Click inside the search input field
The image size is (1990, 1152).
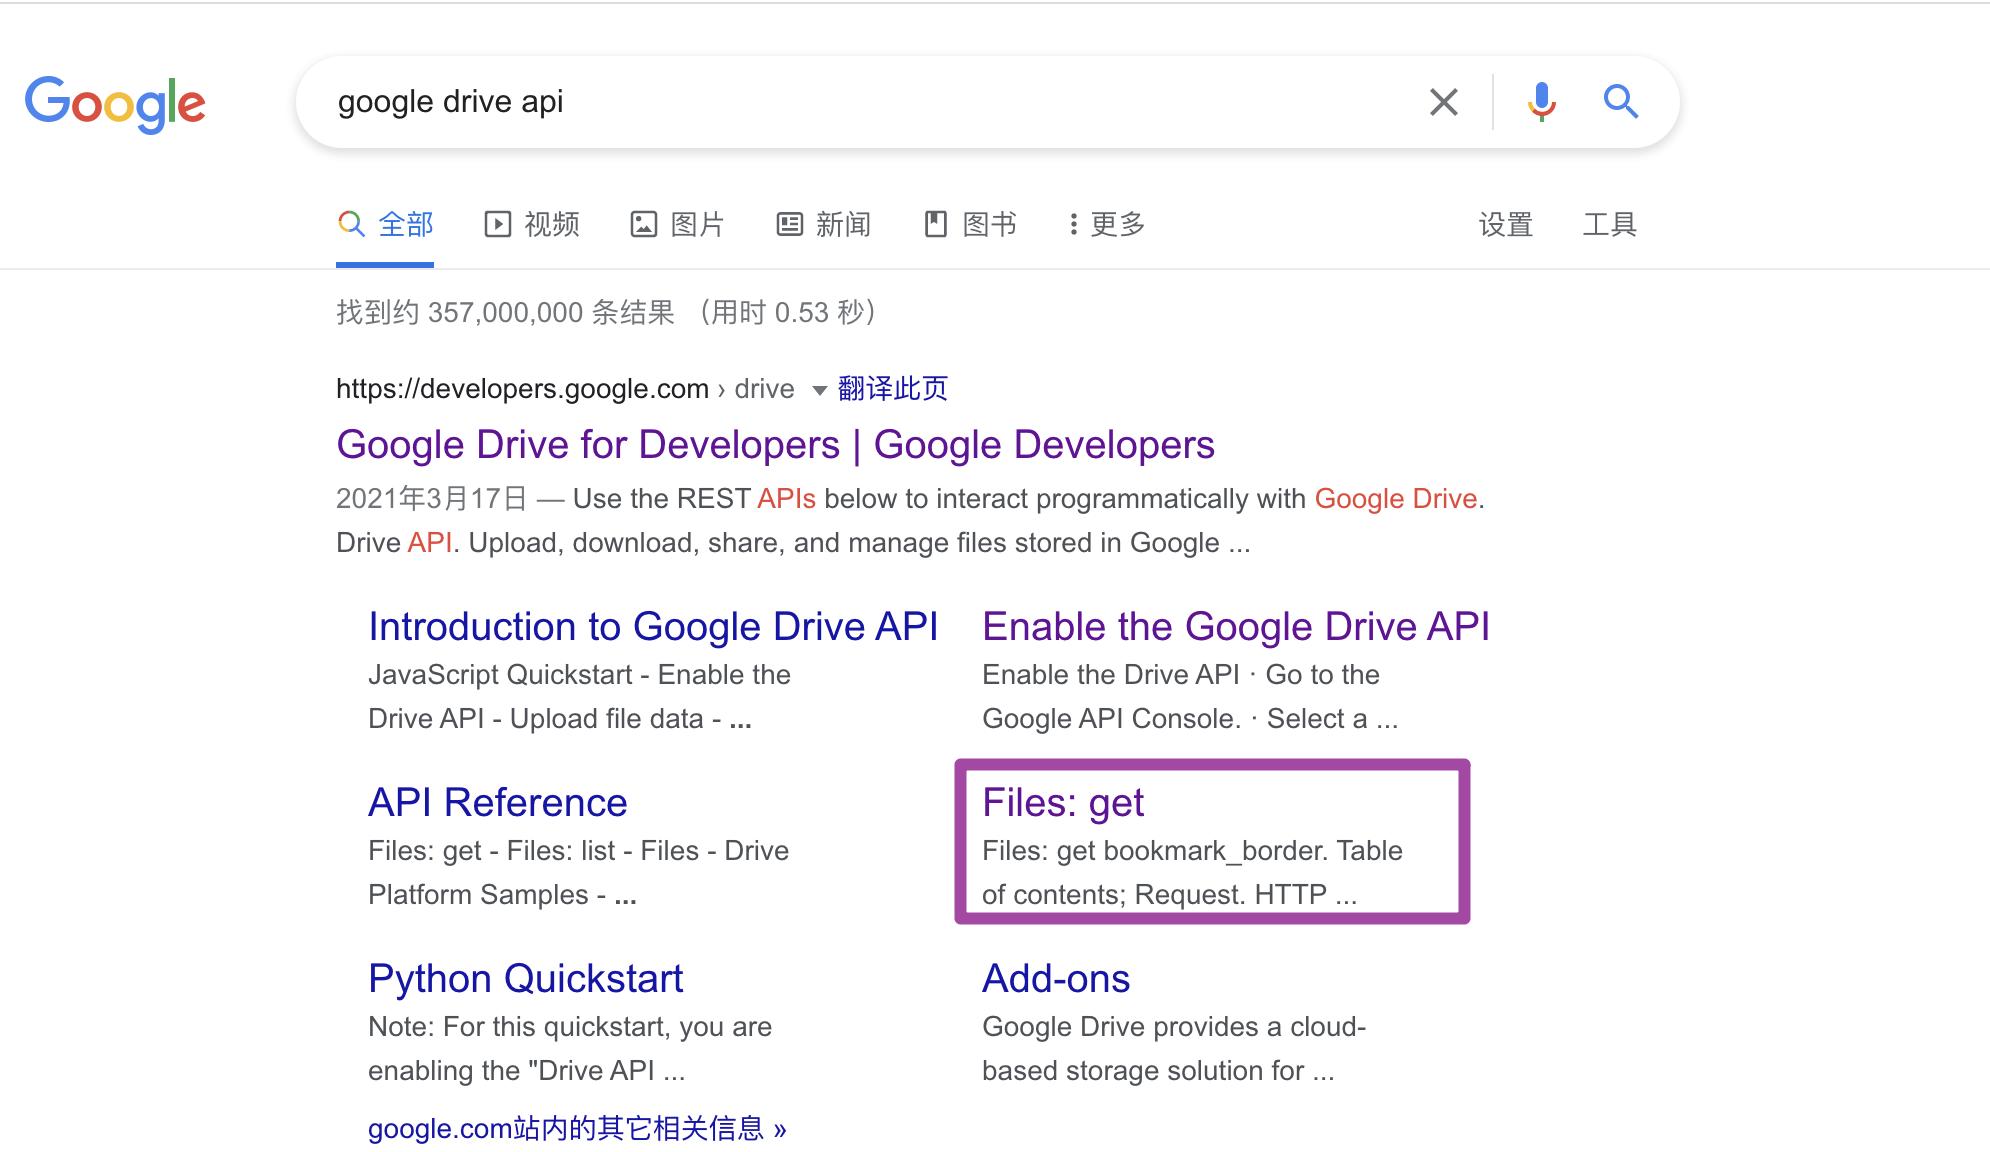point(800,101)
